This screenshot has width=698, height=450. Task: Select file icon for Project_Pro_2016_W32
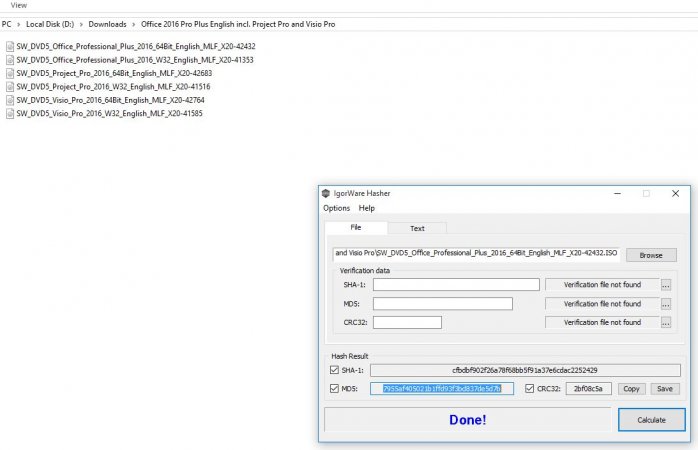[x=10, y=86]
